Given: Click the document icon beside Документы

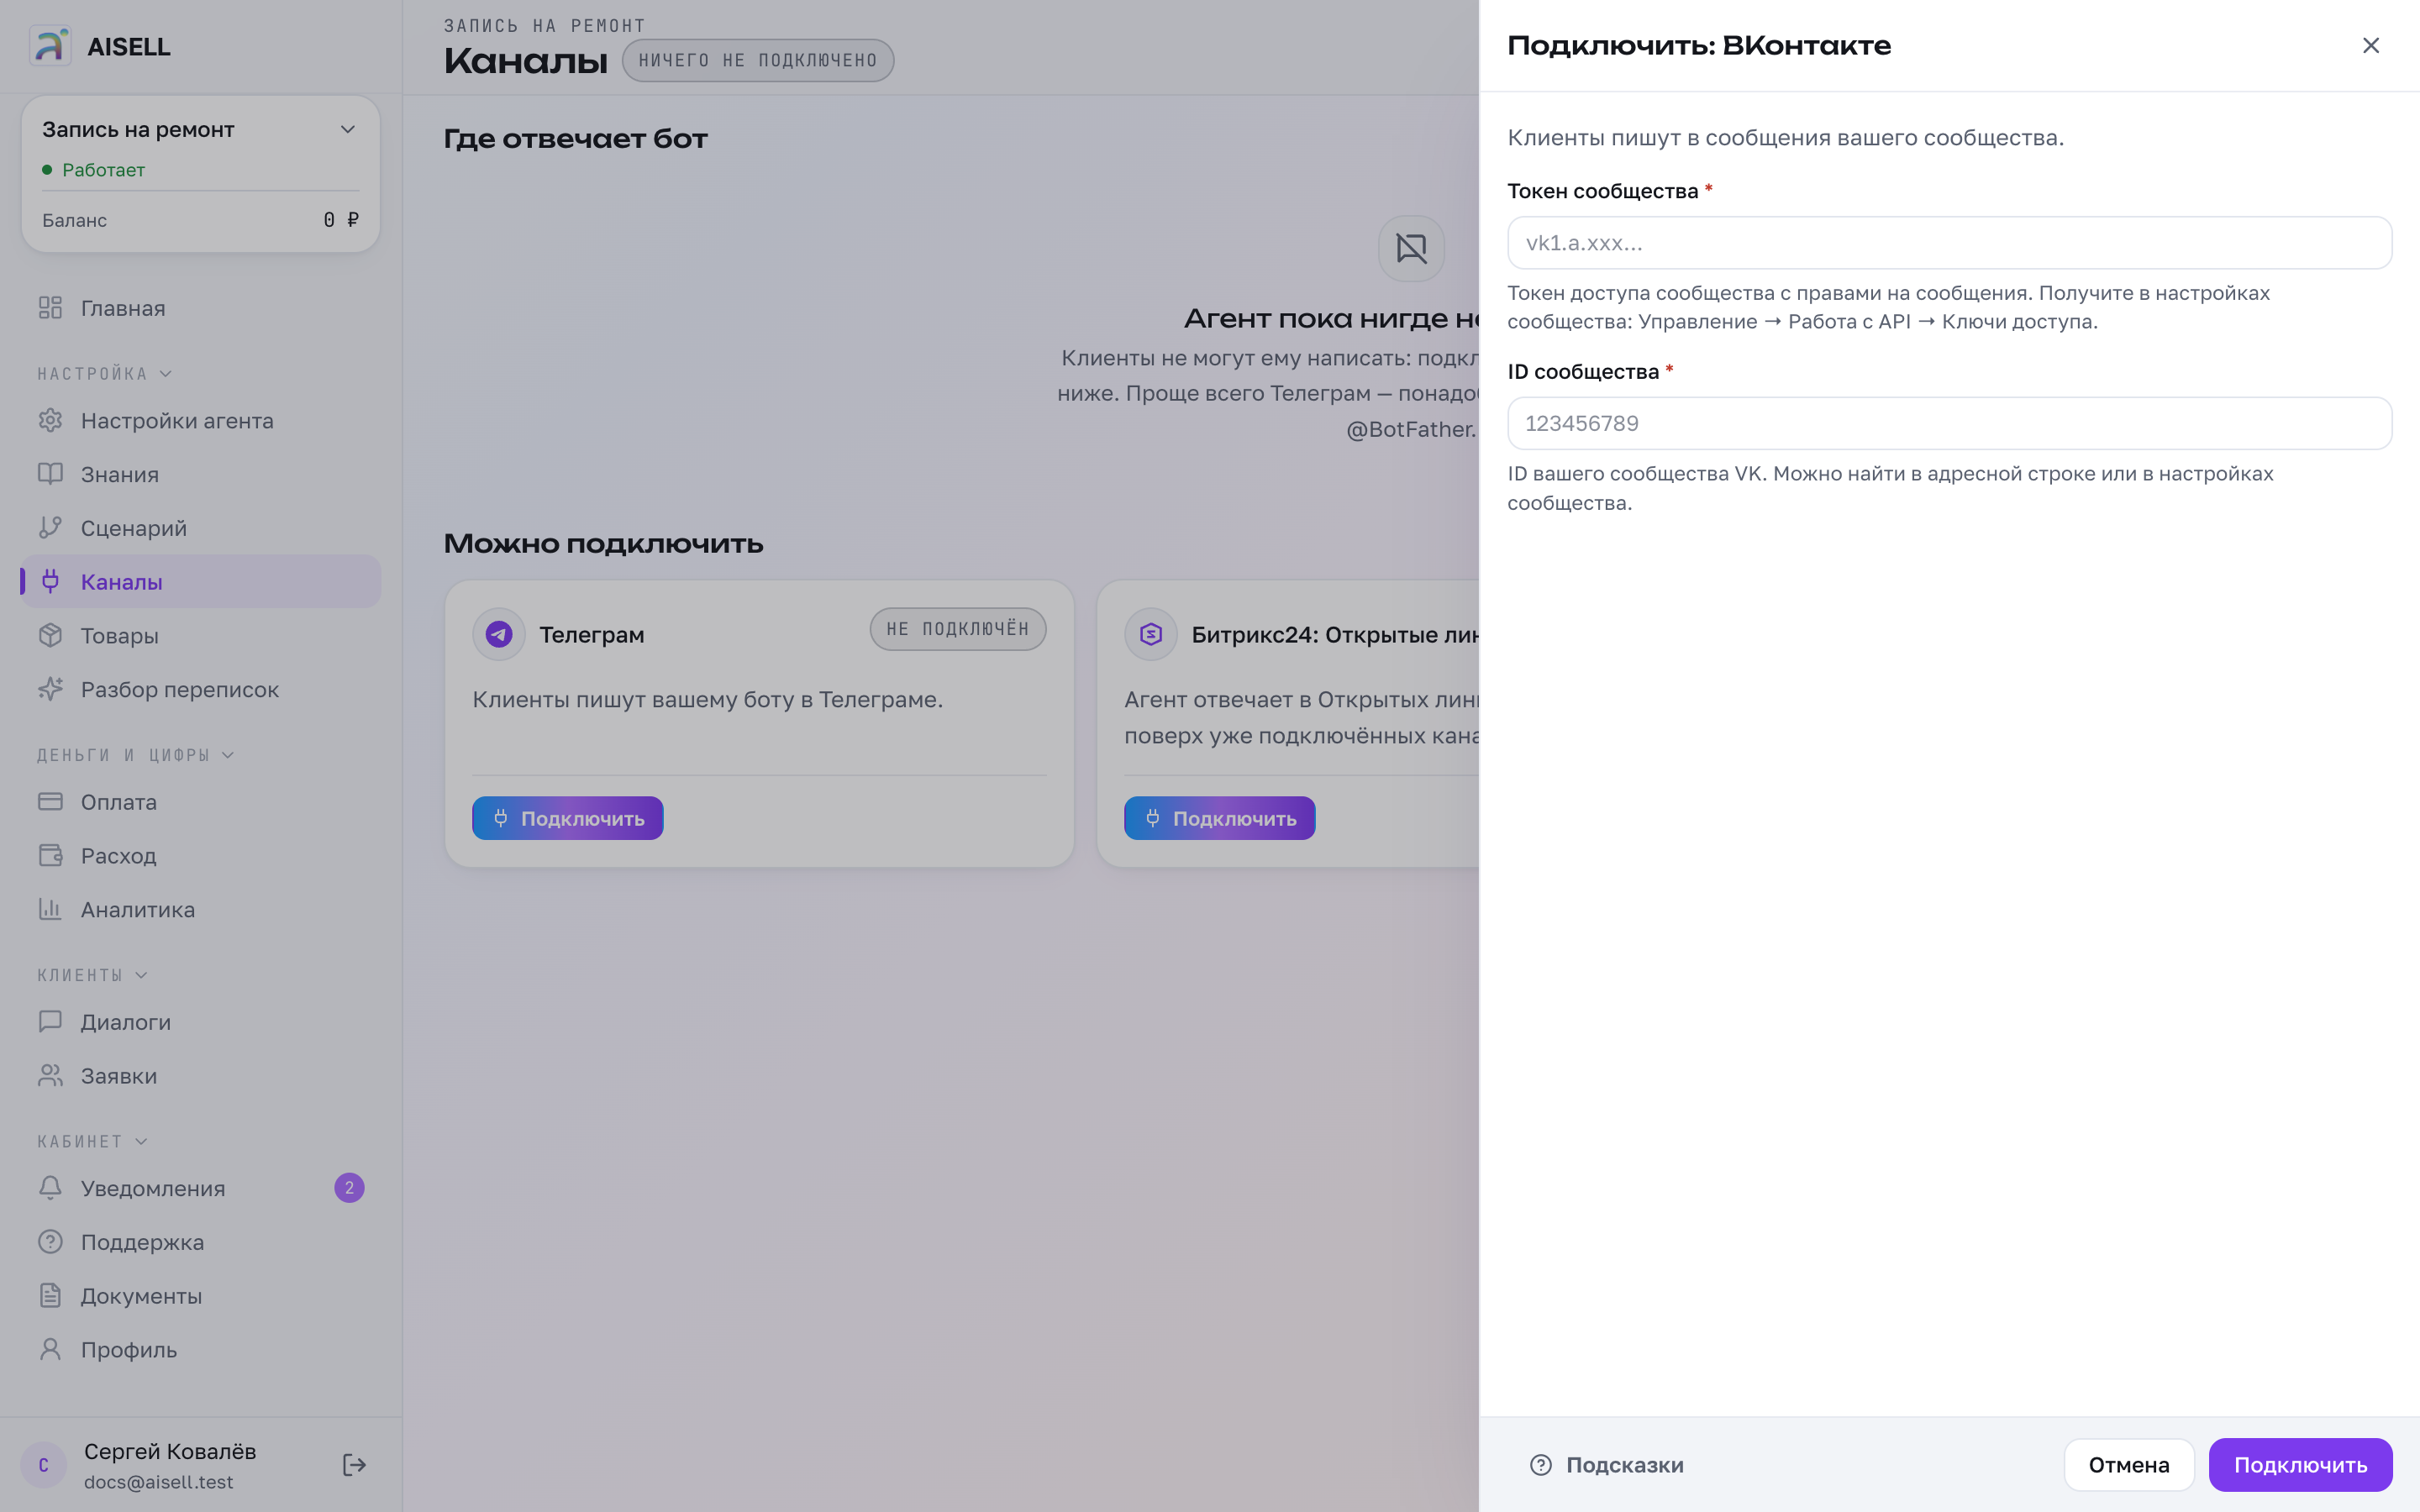Looking at the screenshot, I should 50,1296.
